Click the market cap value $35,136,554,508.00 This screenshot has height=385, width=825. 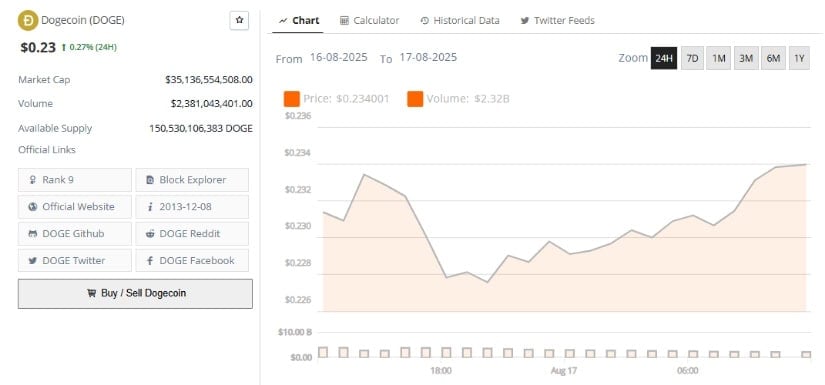[208, 80]
